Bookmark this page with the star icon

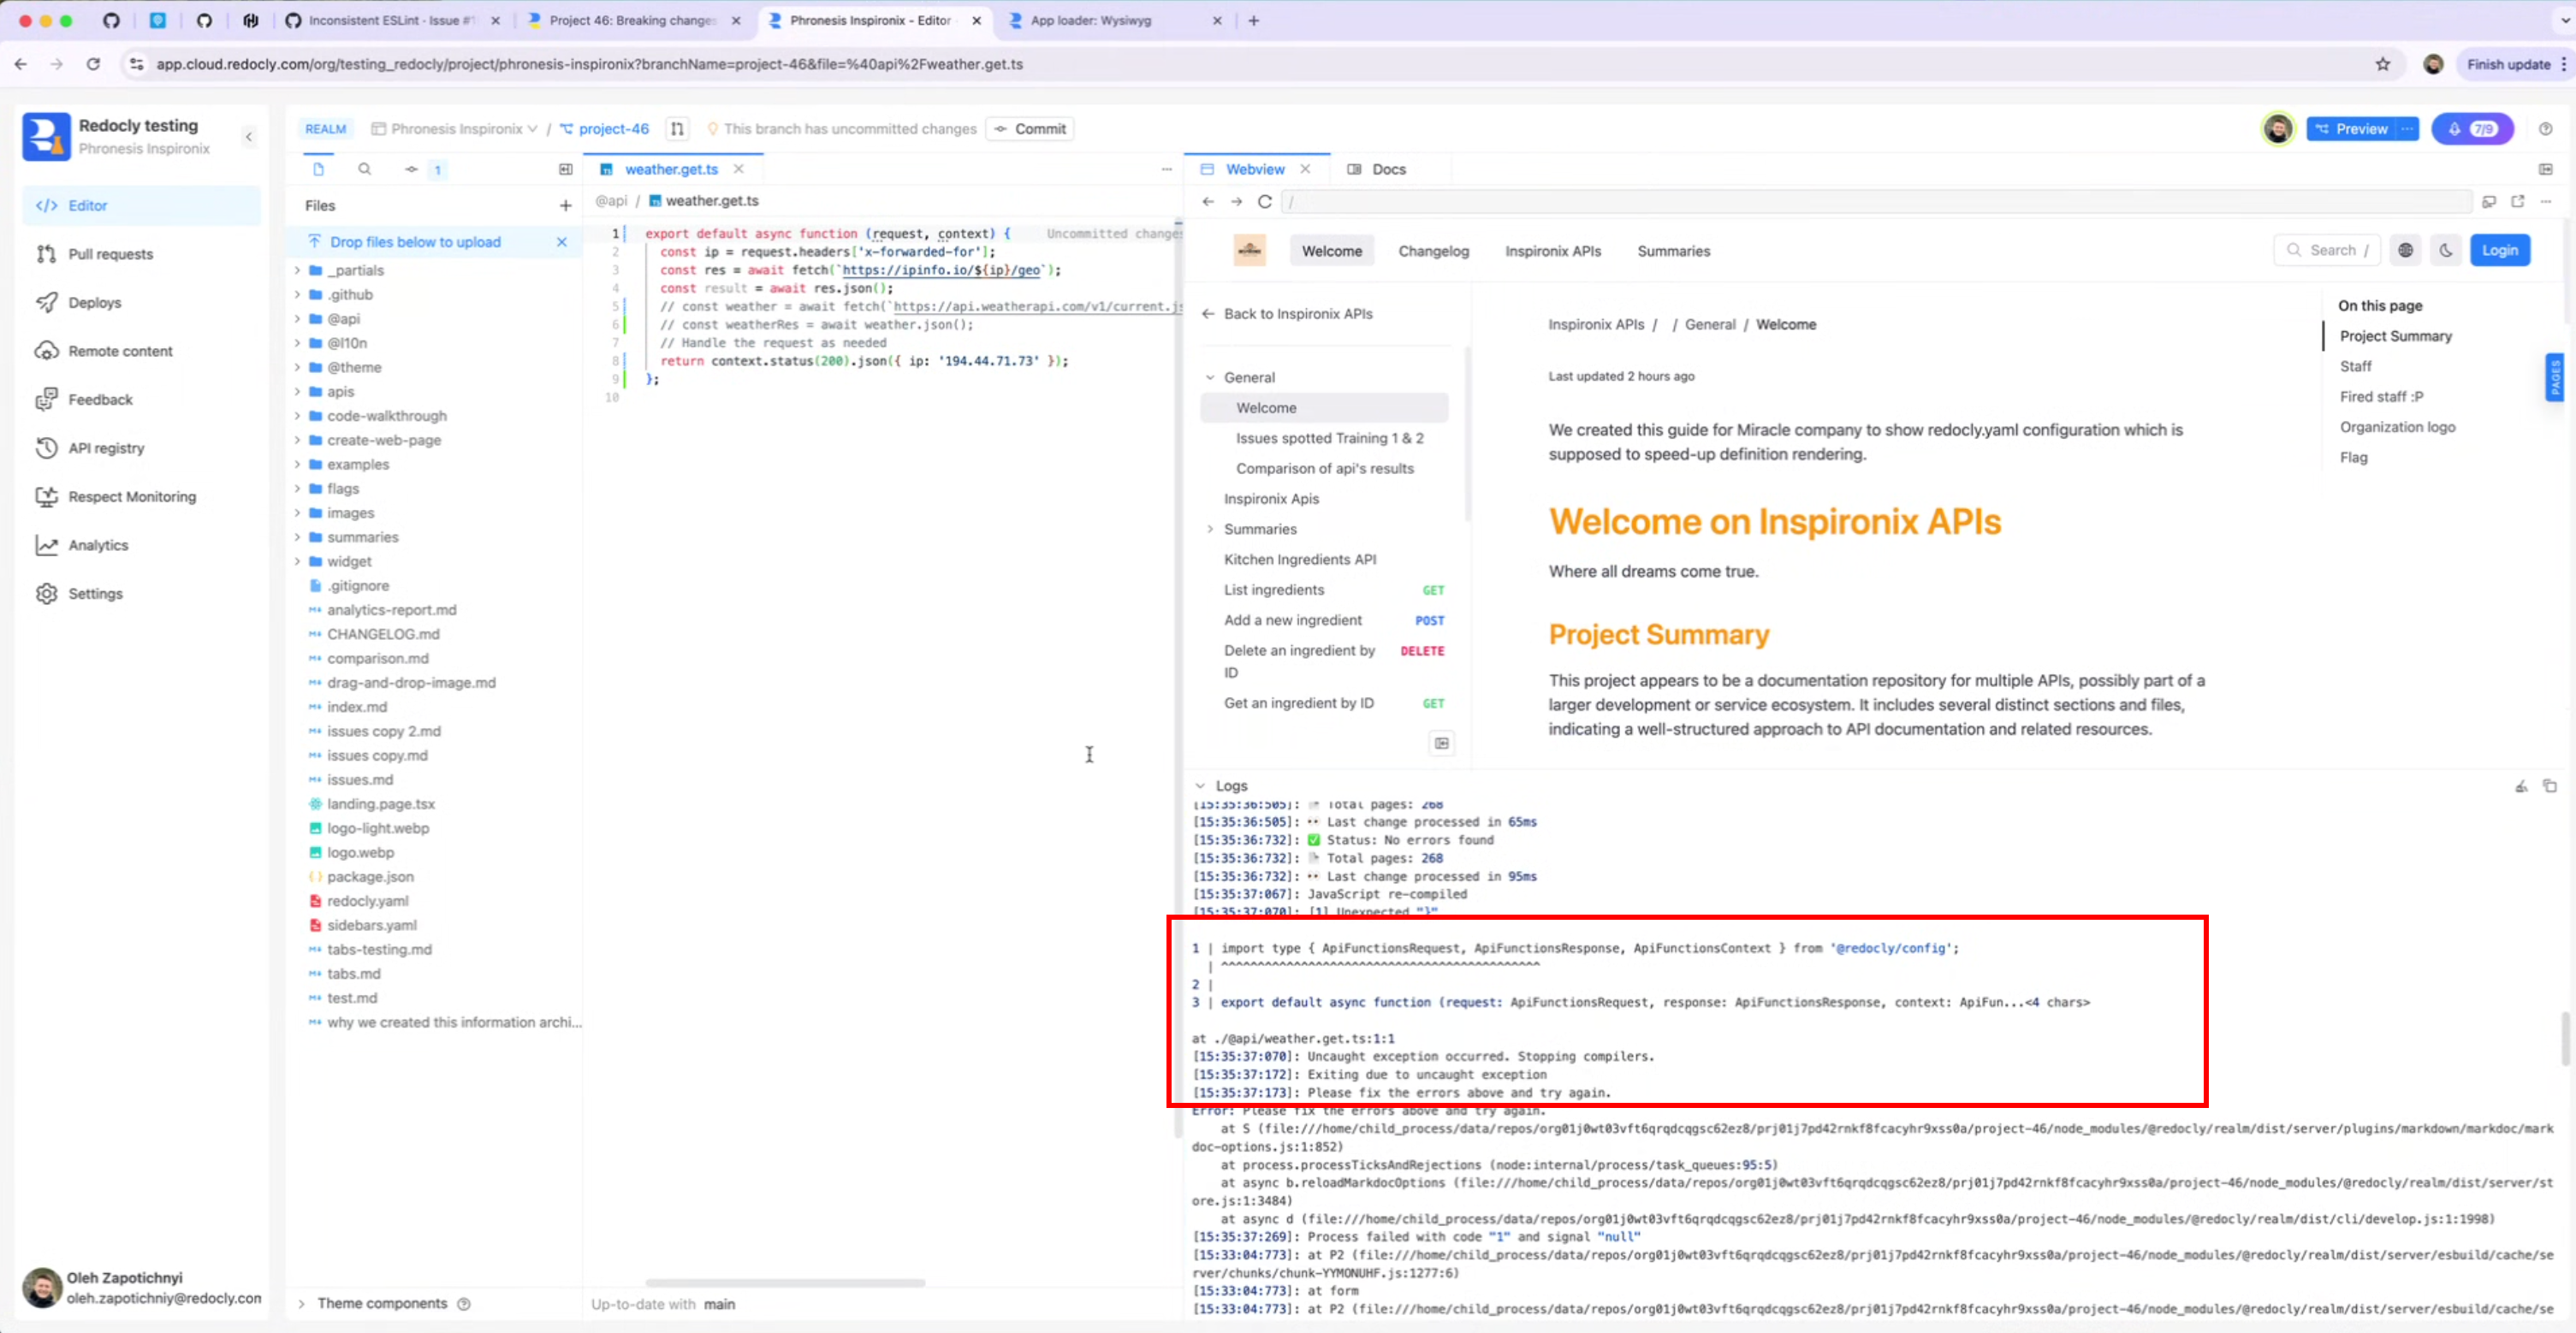(x=2383, y=64)
